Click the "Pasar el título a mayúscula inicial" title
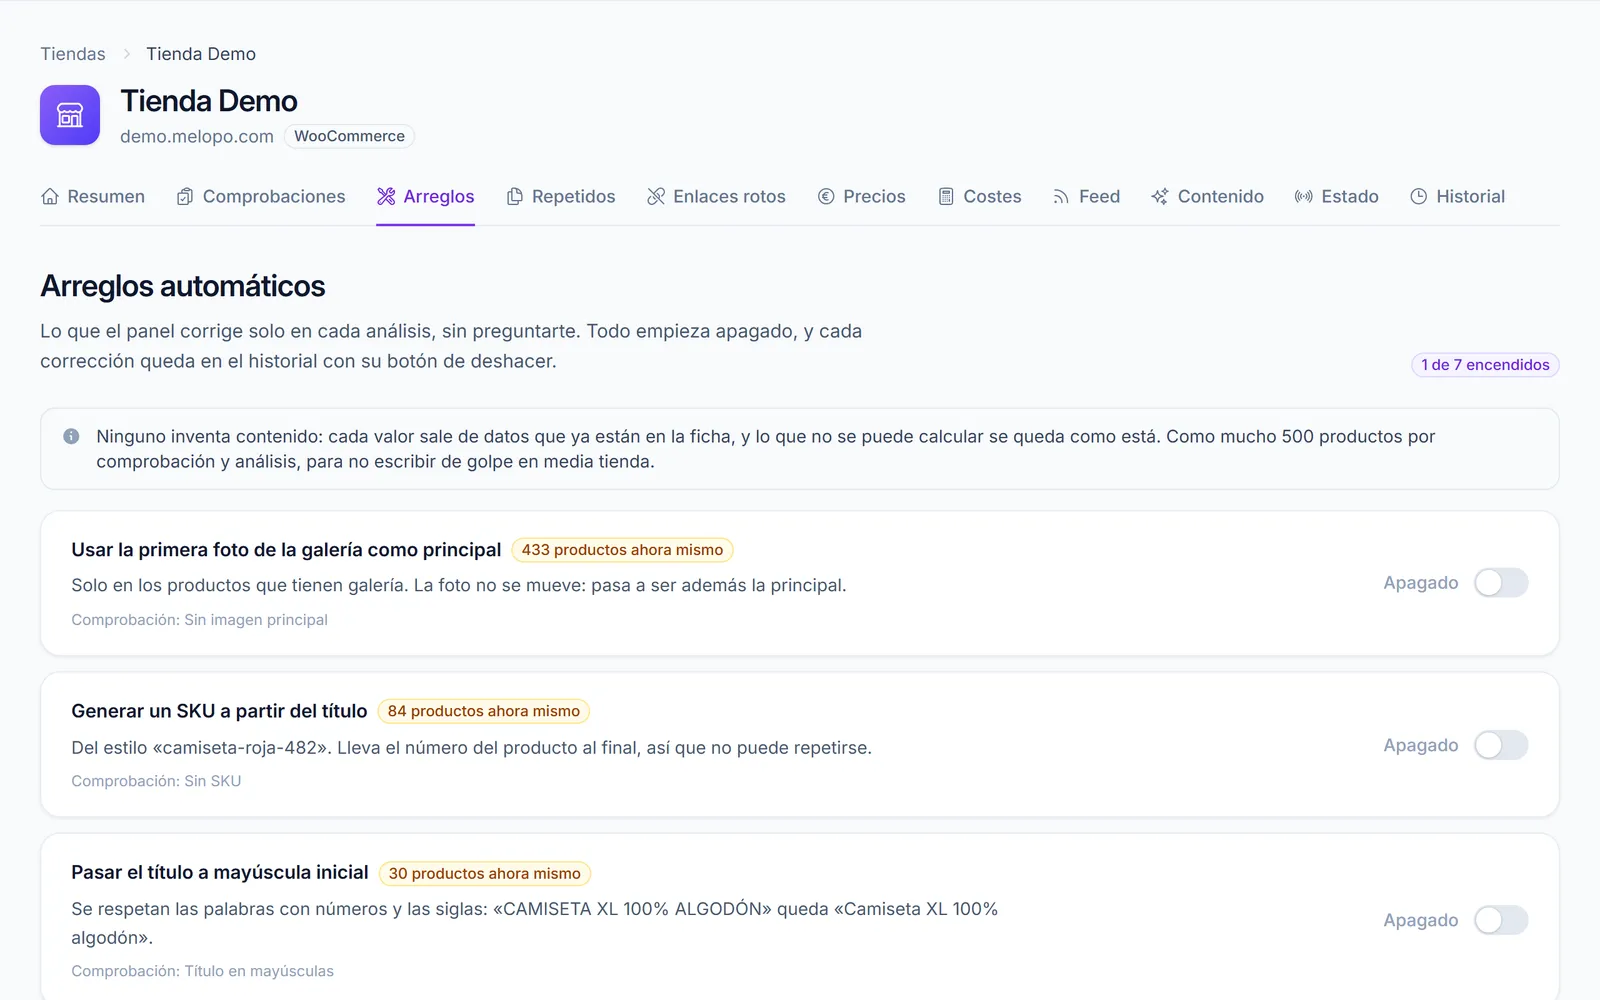Image resolution: width=1600 pixels, height=1000 pixels. click(220, 872)
